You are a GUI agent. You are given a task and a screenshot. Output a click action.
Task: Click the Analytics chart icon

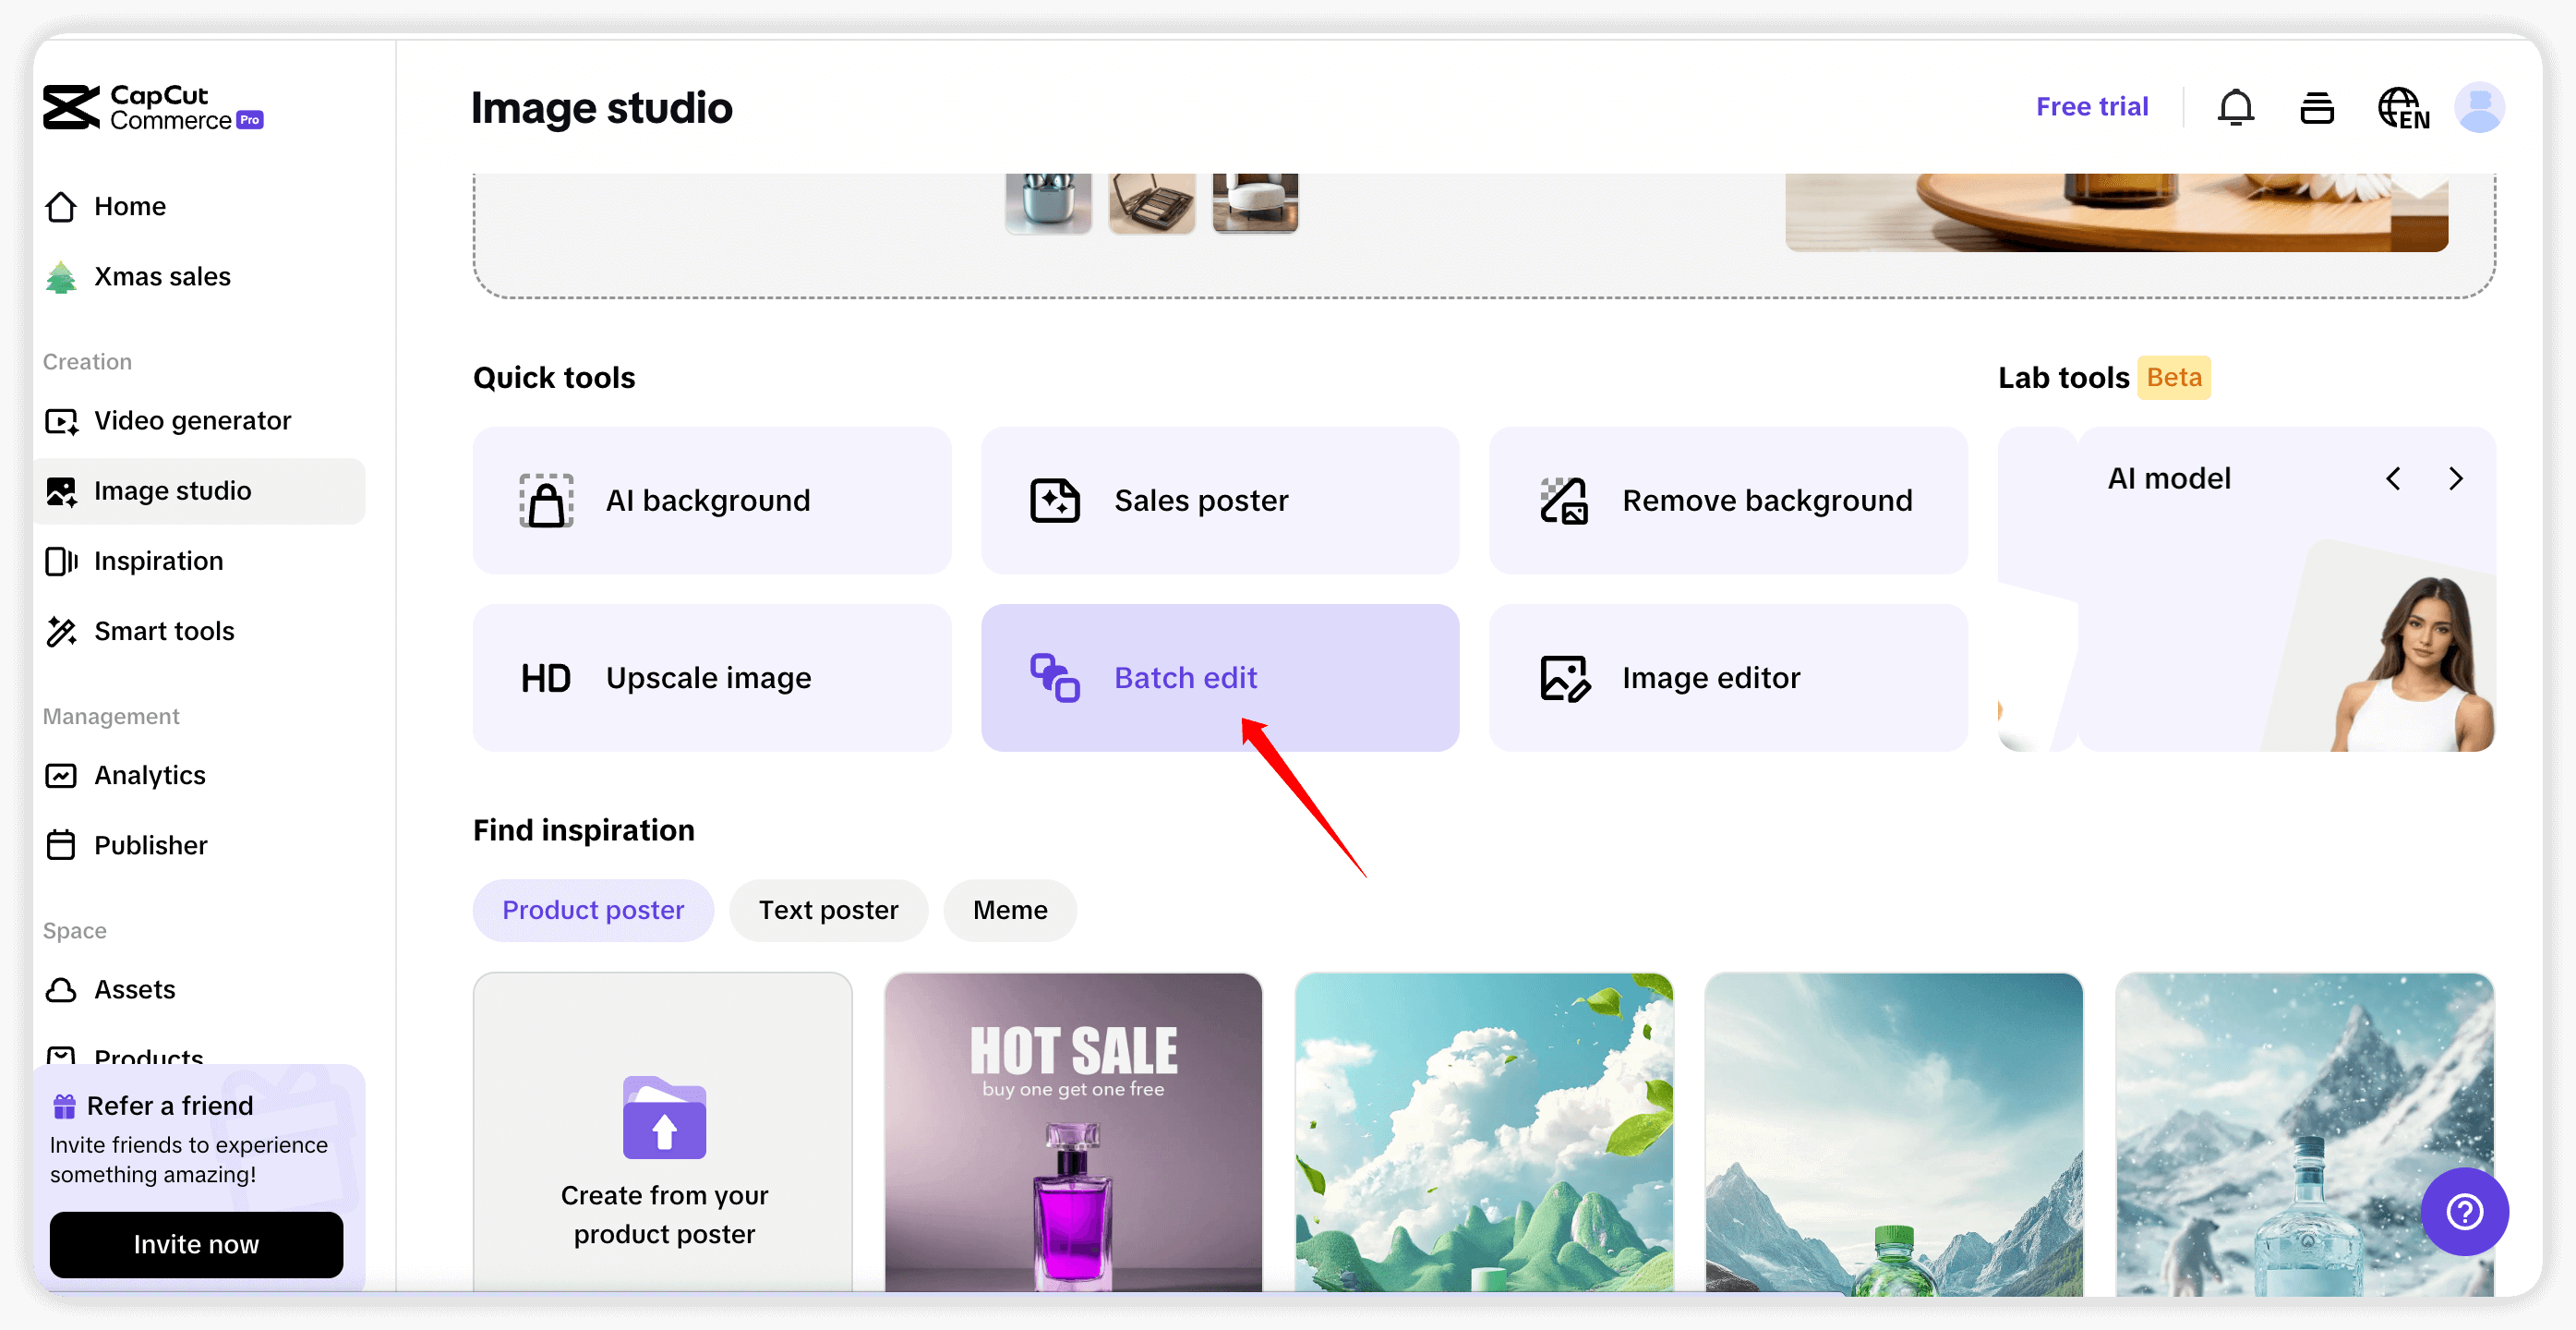61,775
